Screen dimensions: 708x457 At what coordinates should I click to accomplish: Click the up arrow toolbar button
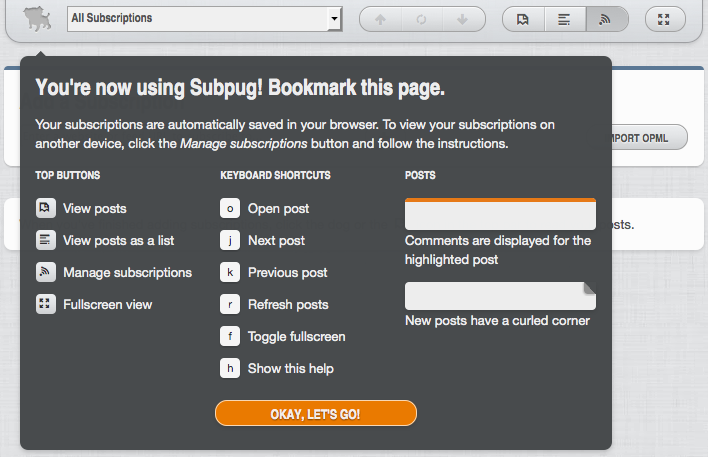[x=380, y=19]
